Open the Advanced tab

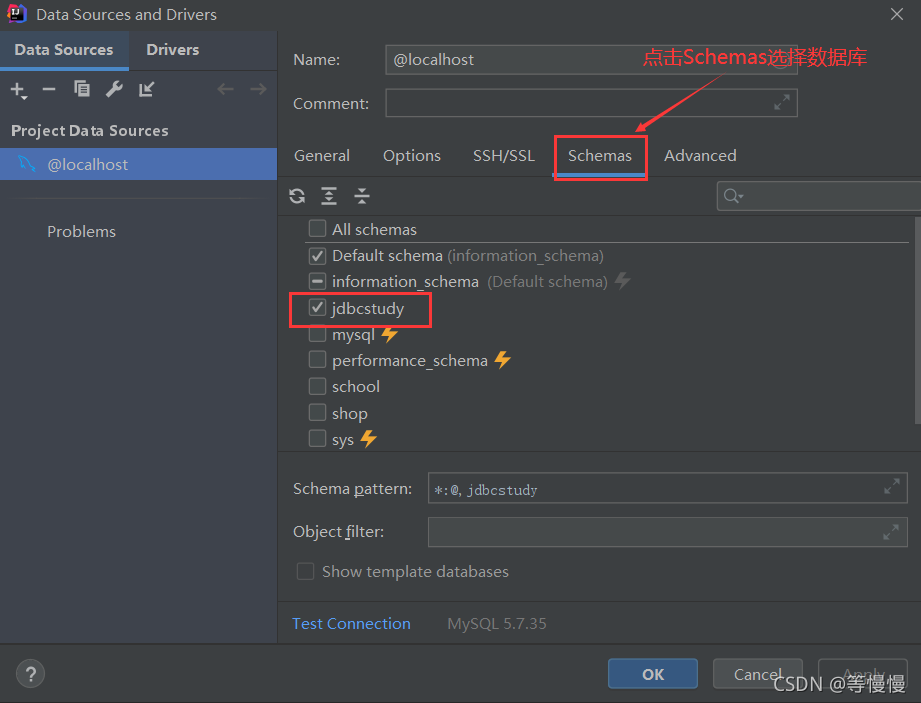700,156
